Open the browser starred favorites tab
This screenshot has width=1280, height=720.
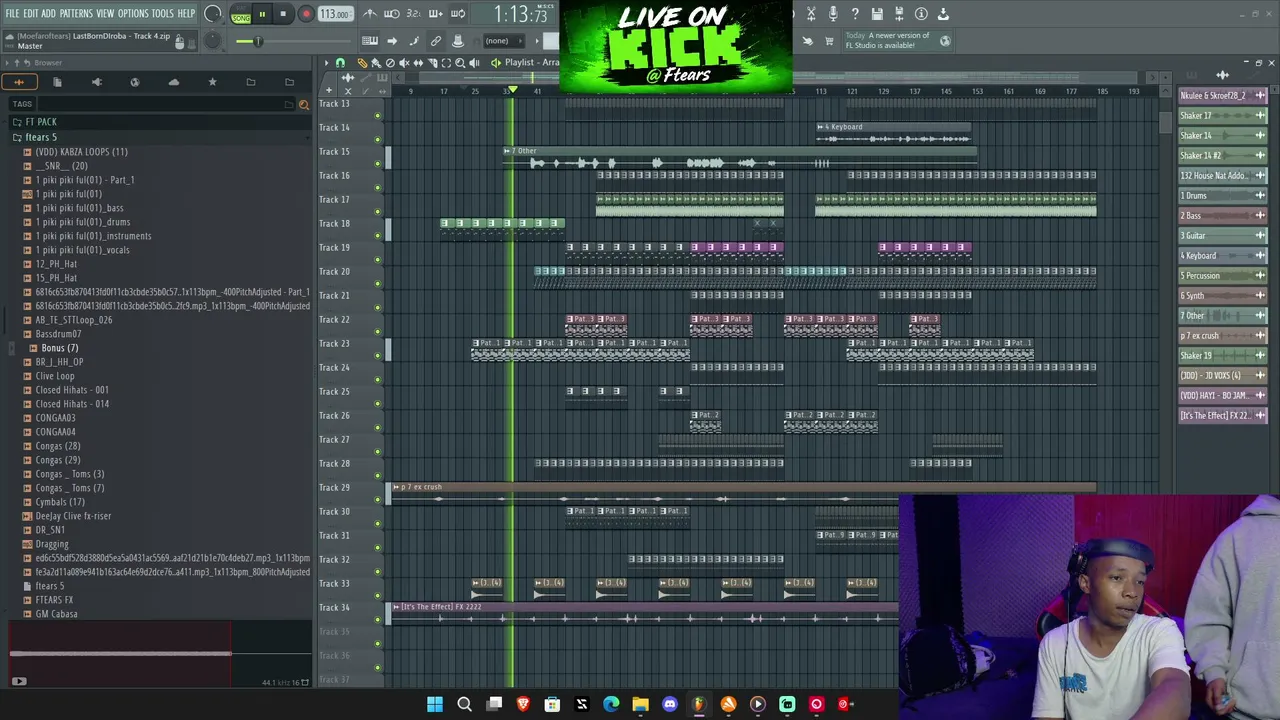pos(212,82)
